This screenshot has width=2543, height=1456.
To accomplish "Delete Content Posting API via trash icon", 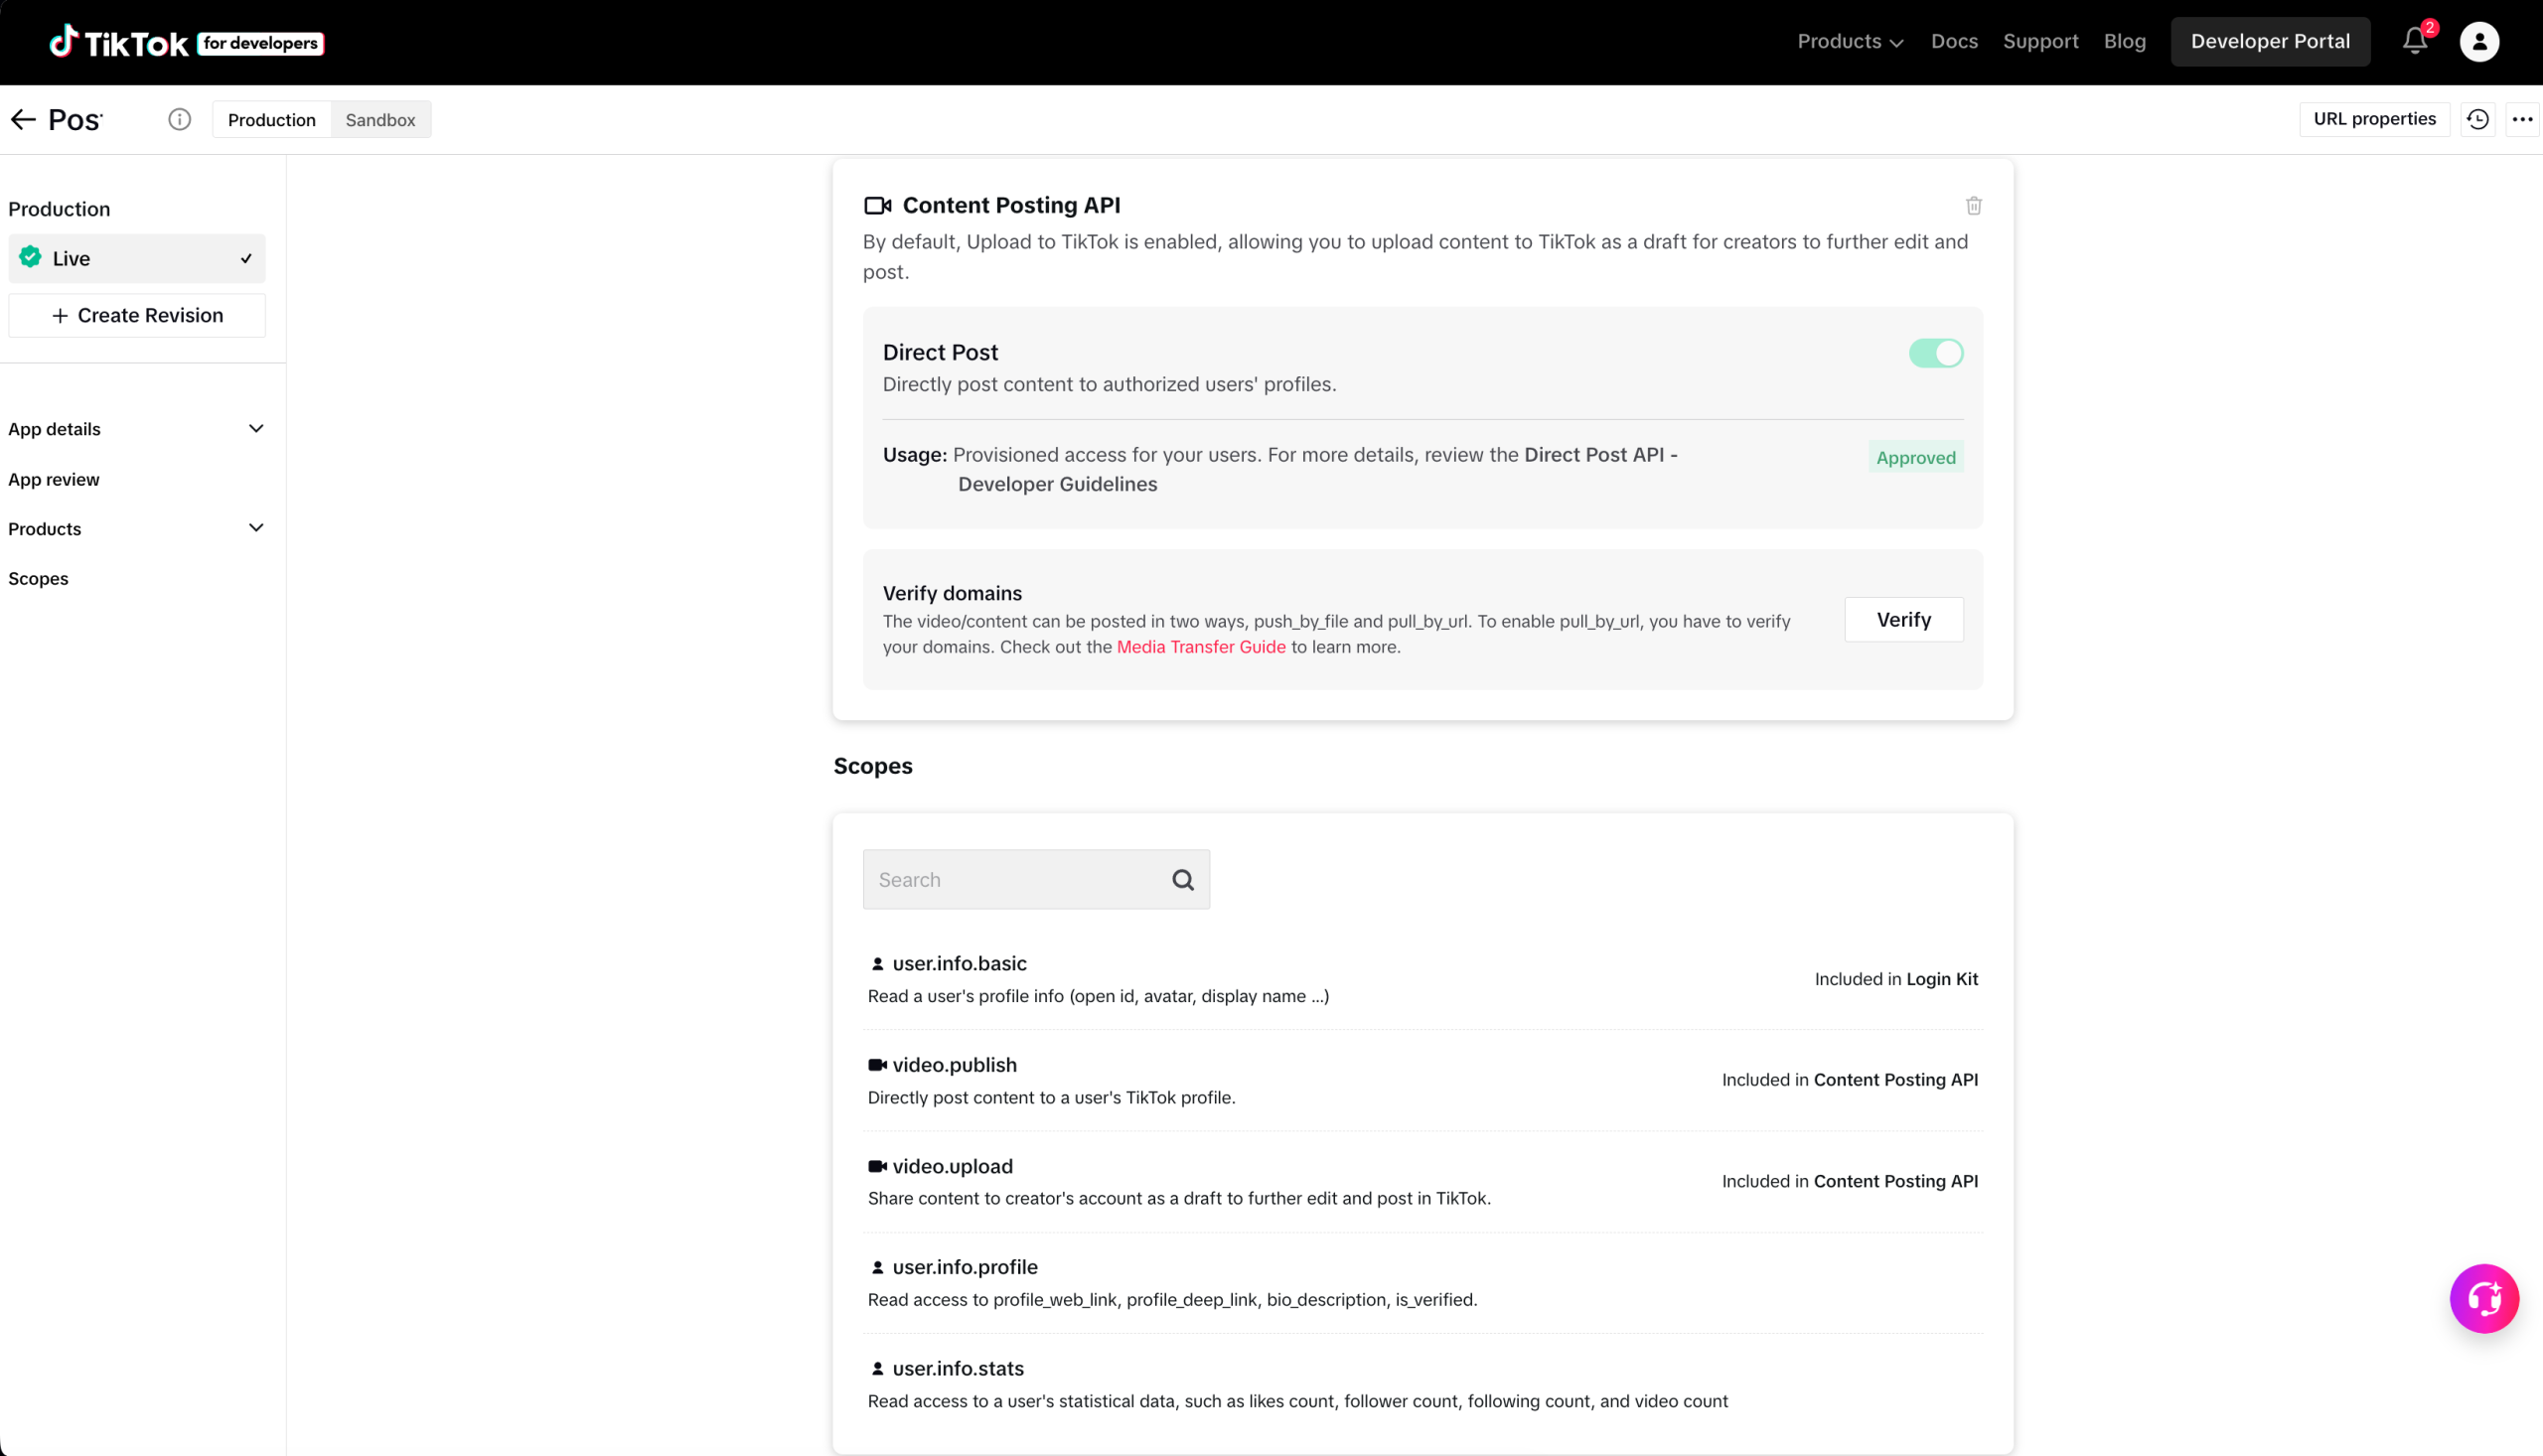I will point(1974,206).
